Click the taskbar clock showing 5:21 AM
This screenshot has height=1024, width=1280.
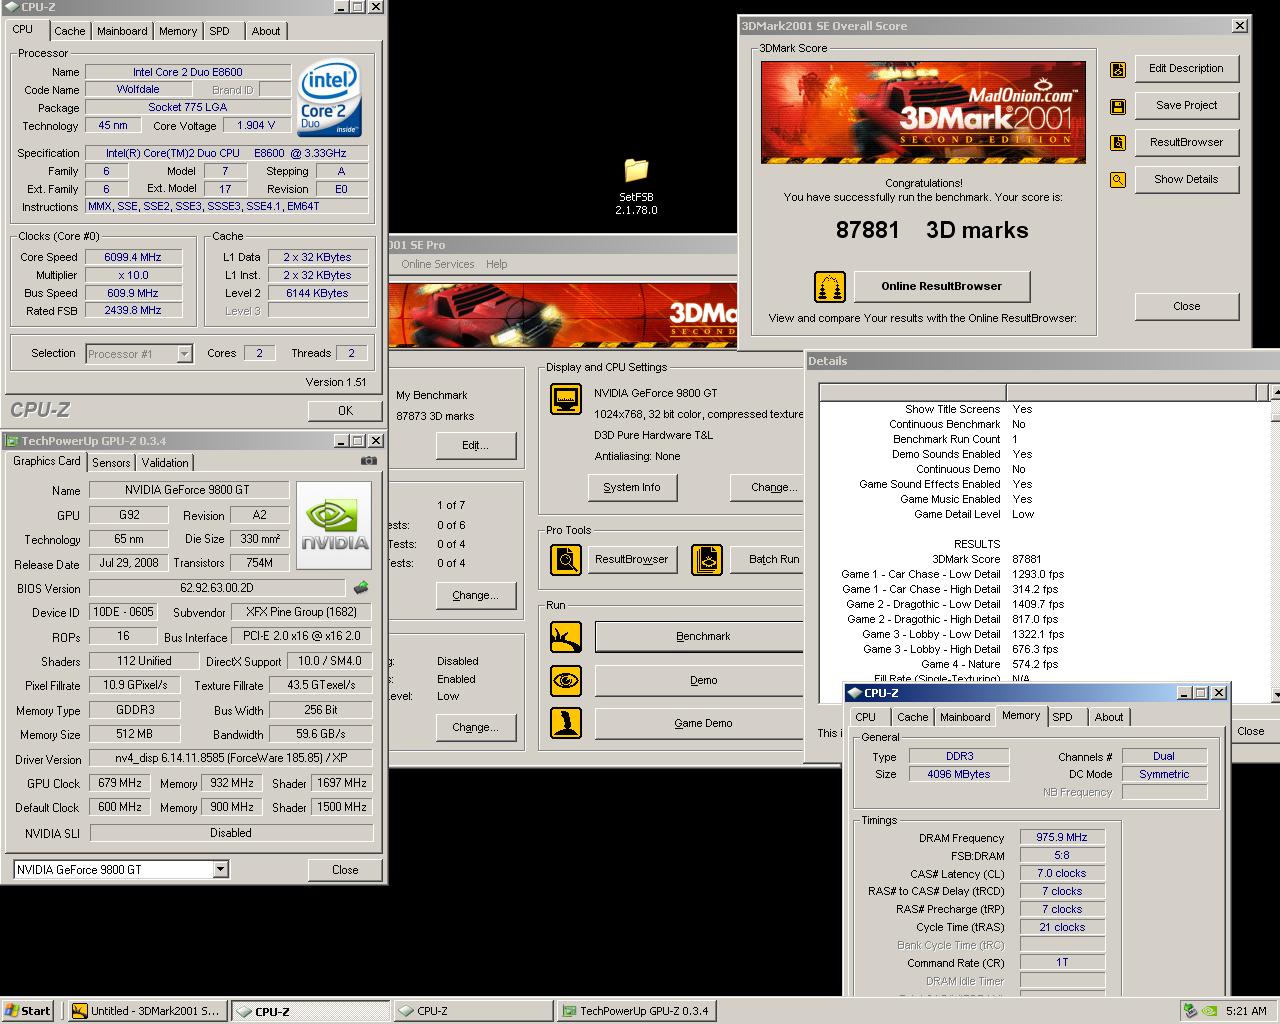click(x=1246, y=1011)
